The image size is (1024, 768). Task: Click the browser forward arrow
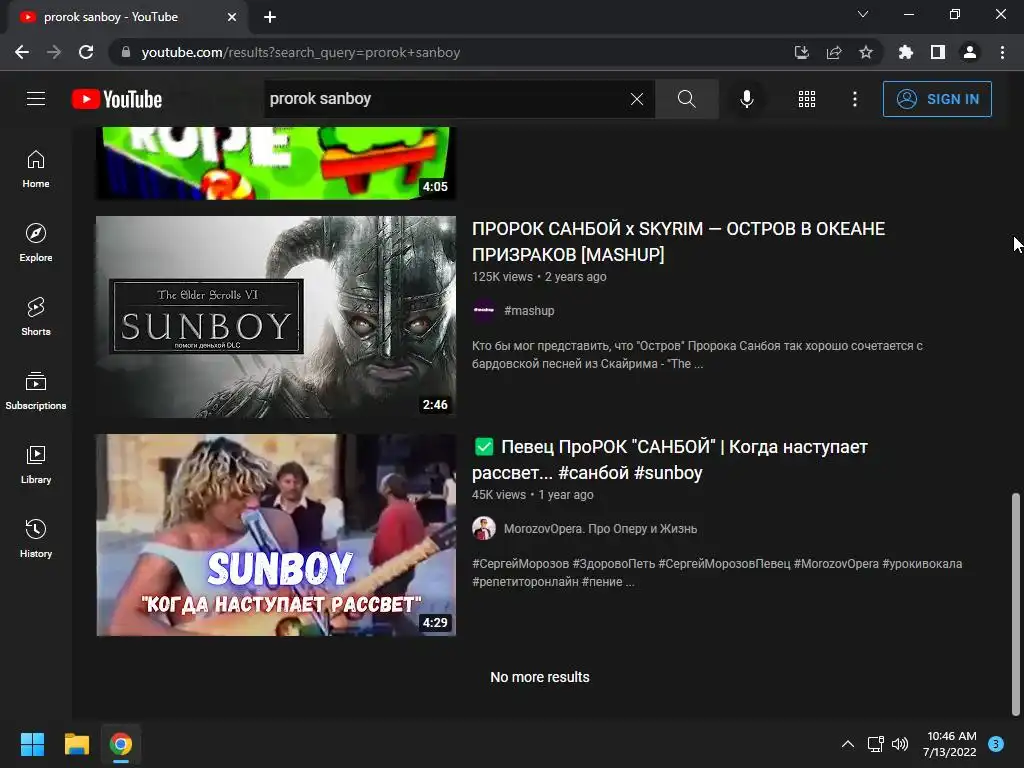[54, 52]
